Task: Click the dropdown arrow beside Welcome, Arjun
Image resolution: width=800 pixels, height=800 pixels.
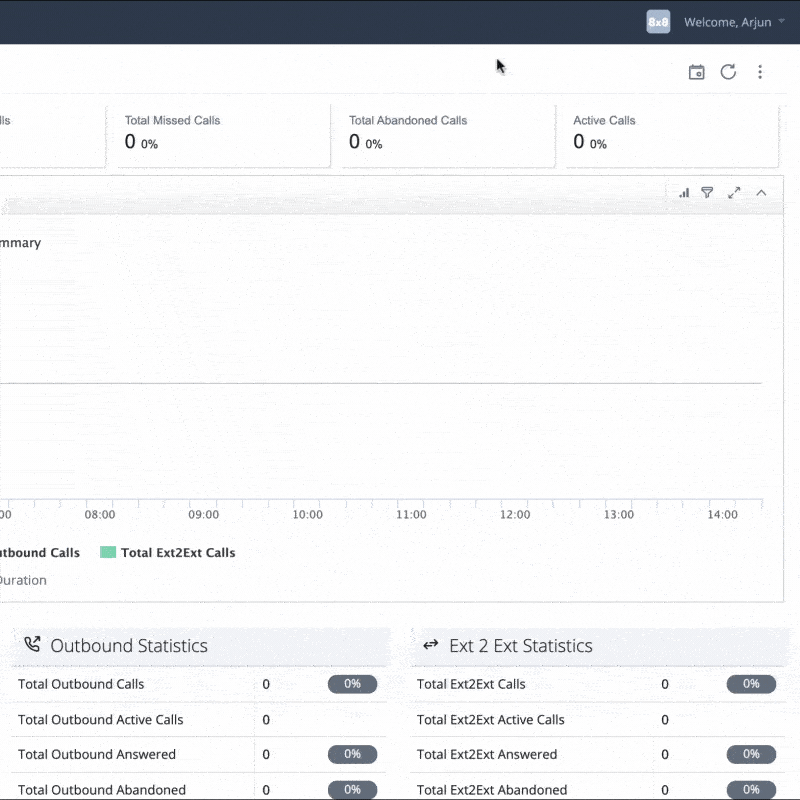Action: [781, 21]
